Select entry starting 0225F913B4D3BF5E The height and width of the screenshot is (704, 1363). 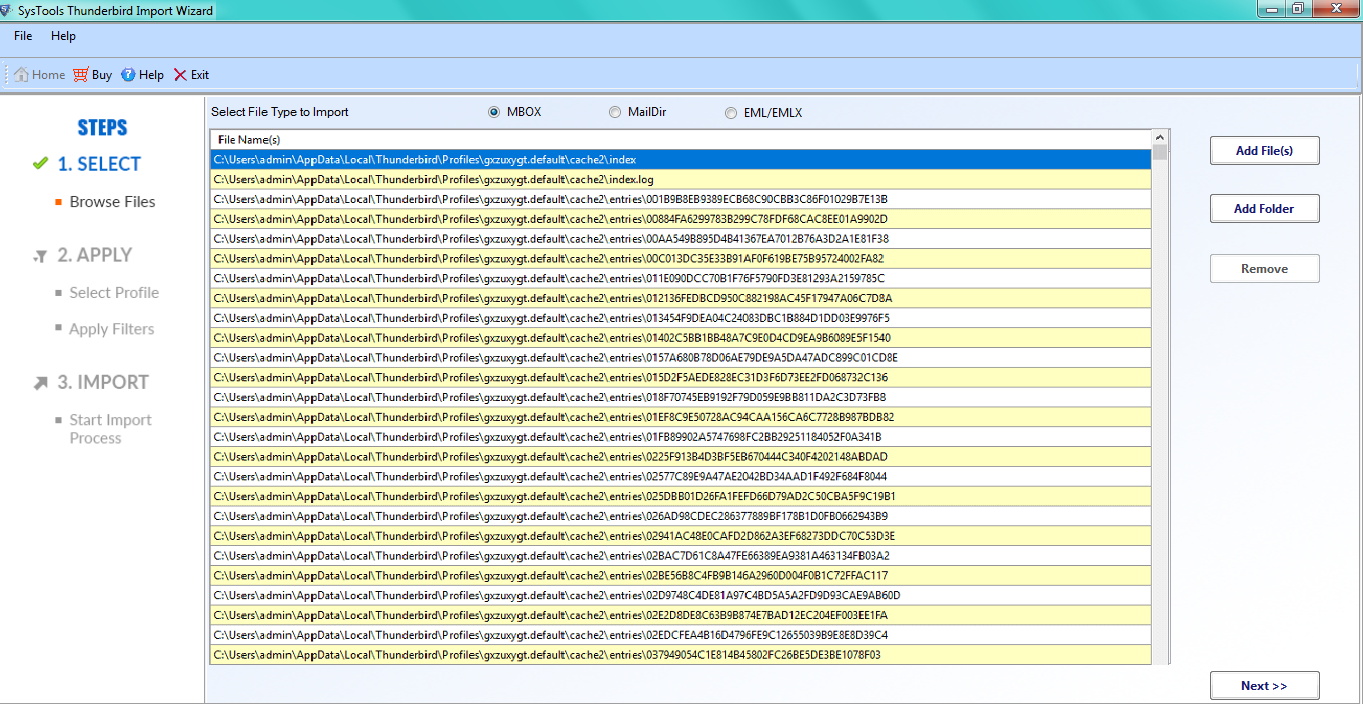(680, 456)
